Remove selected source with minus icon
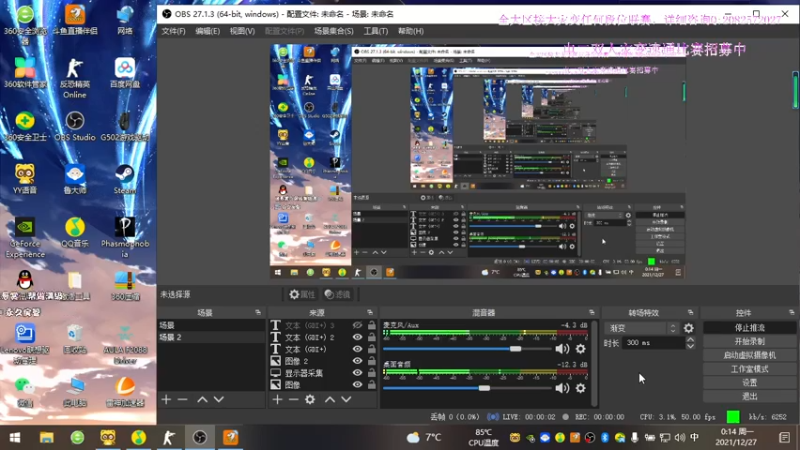 click(293, 399)
